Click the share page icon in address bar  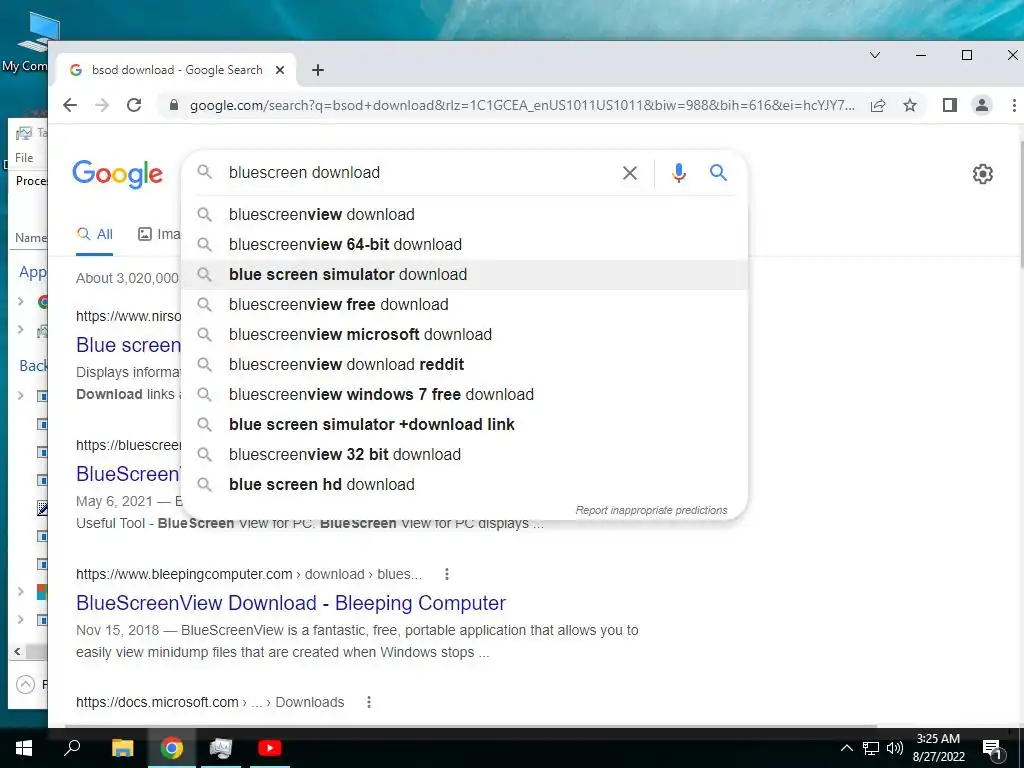pos(878,105)
